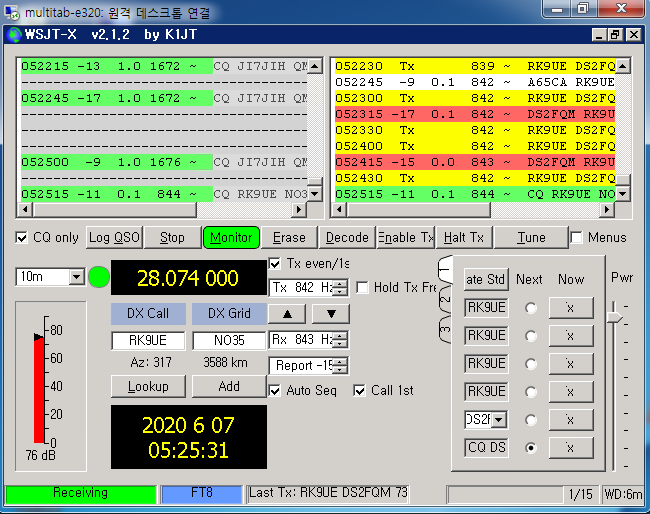Click right decode pane scroll-up arrow
The width and height of the screenshot is (650, 514).
[x=623, y=66]
